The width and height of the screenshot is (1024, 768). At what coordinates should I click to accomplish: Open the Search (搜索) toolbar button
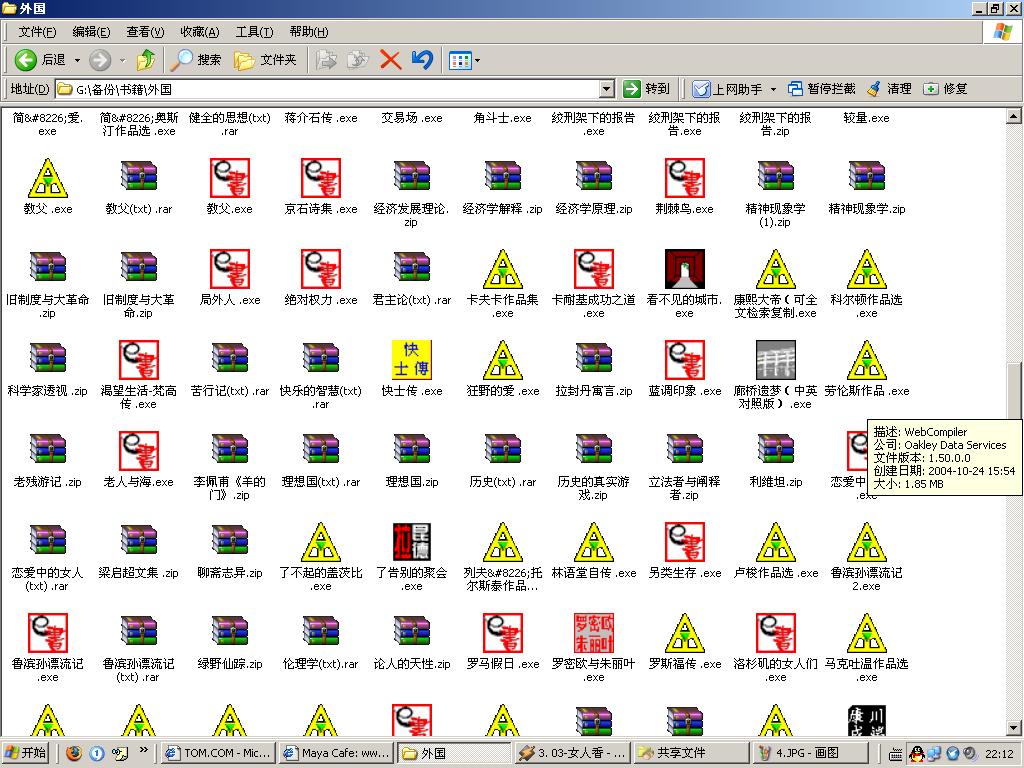pos(196,60)
